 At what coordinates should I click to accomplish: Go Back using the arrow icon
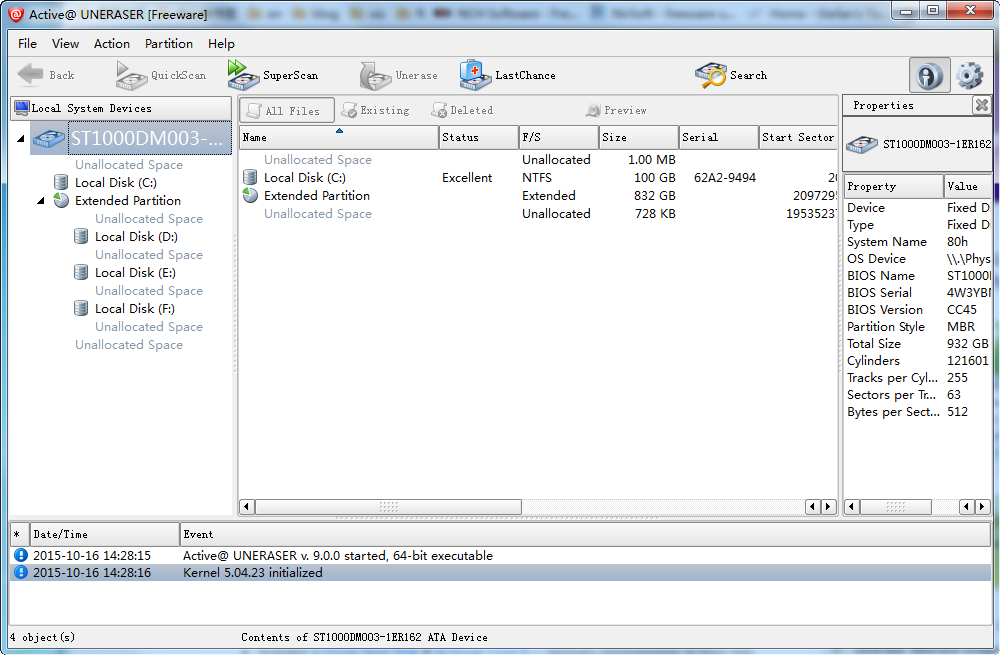(x=46, y=75)
